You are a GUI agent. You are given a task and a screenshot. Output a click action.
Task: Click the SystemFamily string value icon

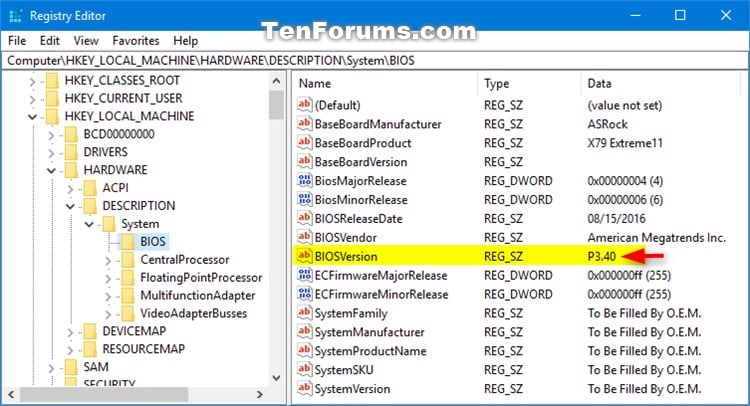304,313
